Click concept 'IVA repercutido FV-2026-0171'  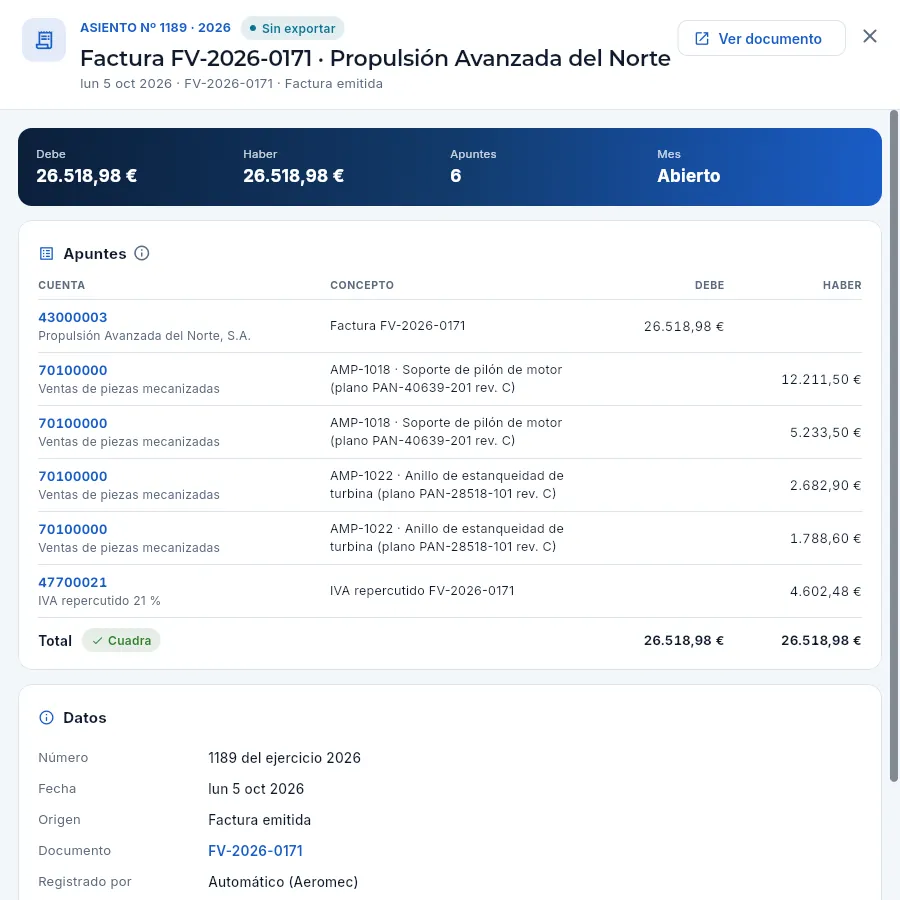click(x=422, y=591)
